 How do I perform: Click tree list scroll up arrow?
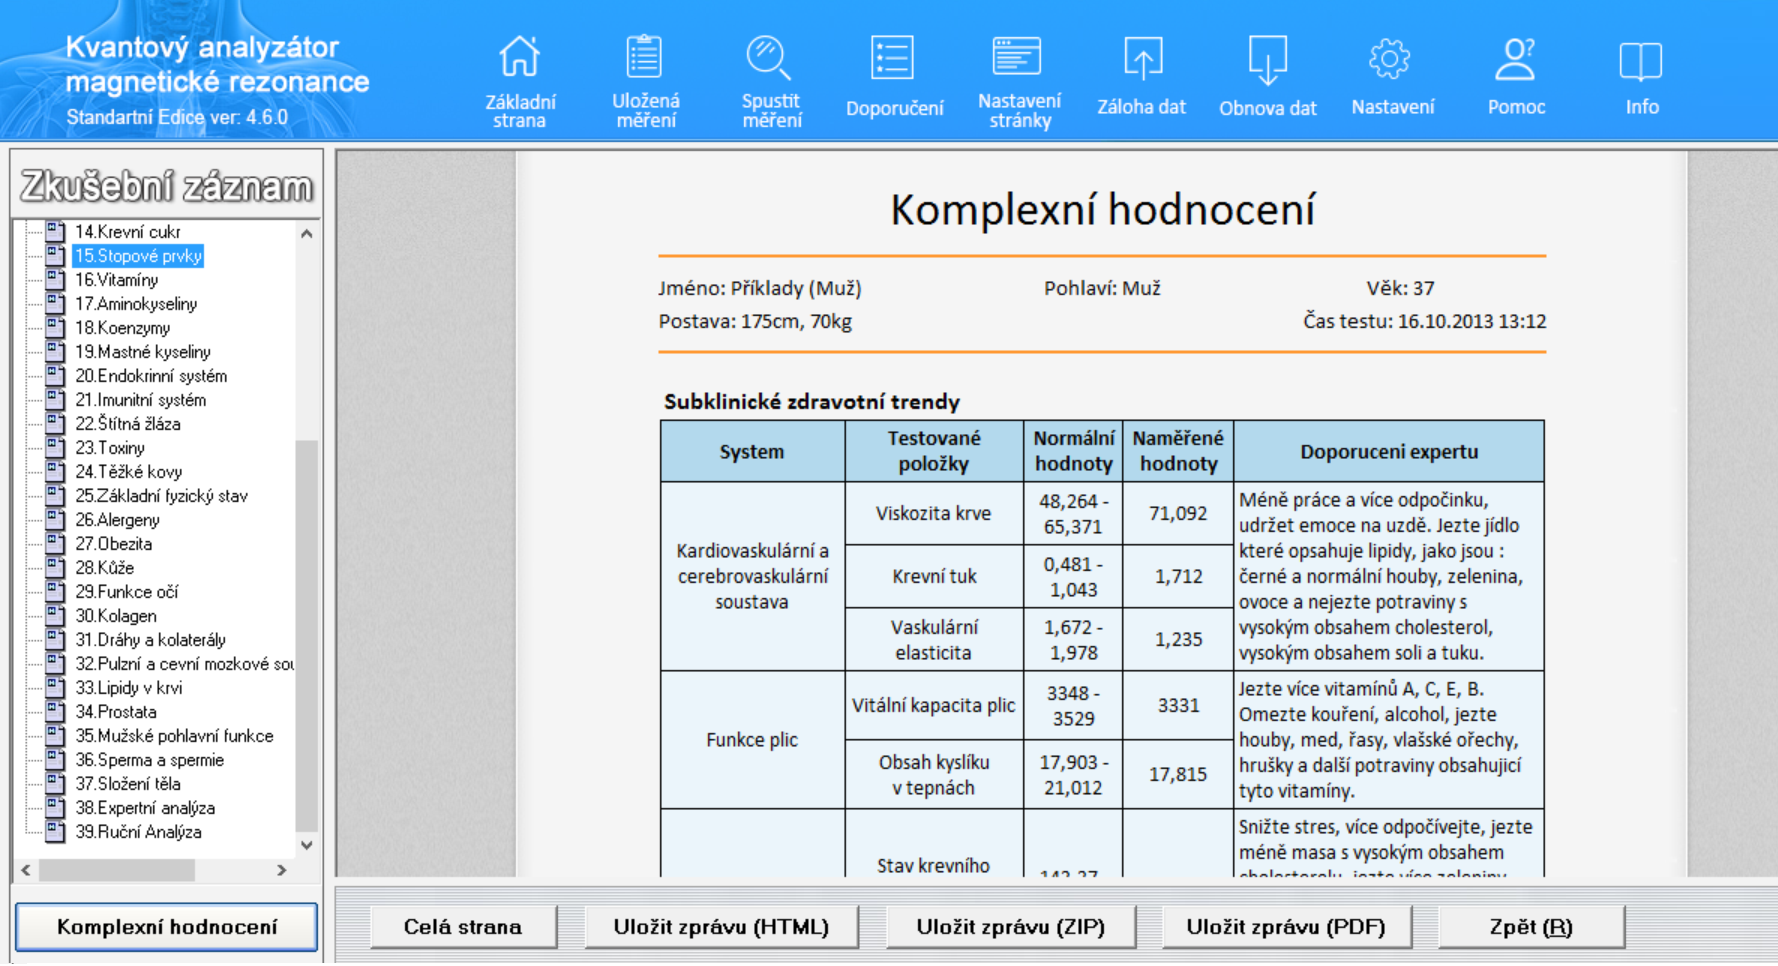pyautogui.click(x=307, y=233)
